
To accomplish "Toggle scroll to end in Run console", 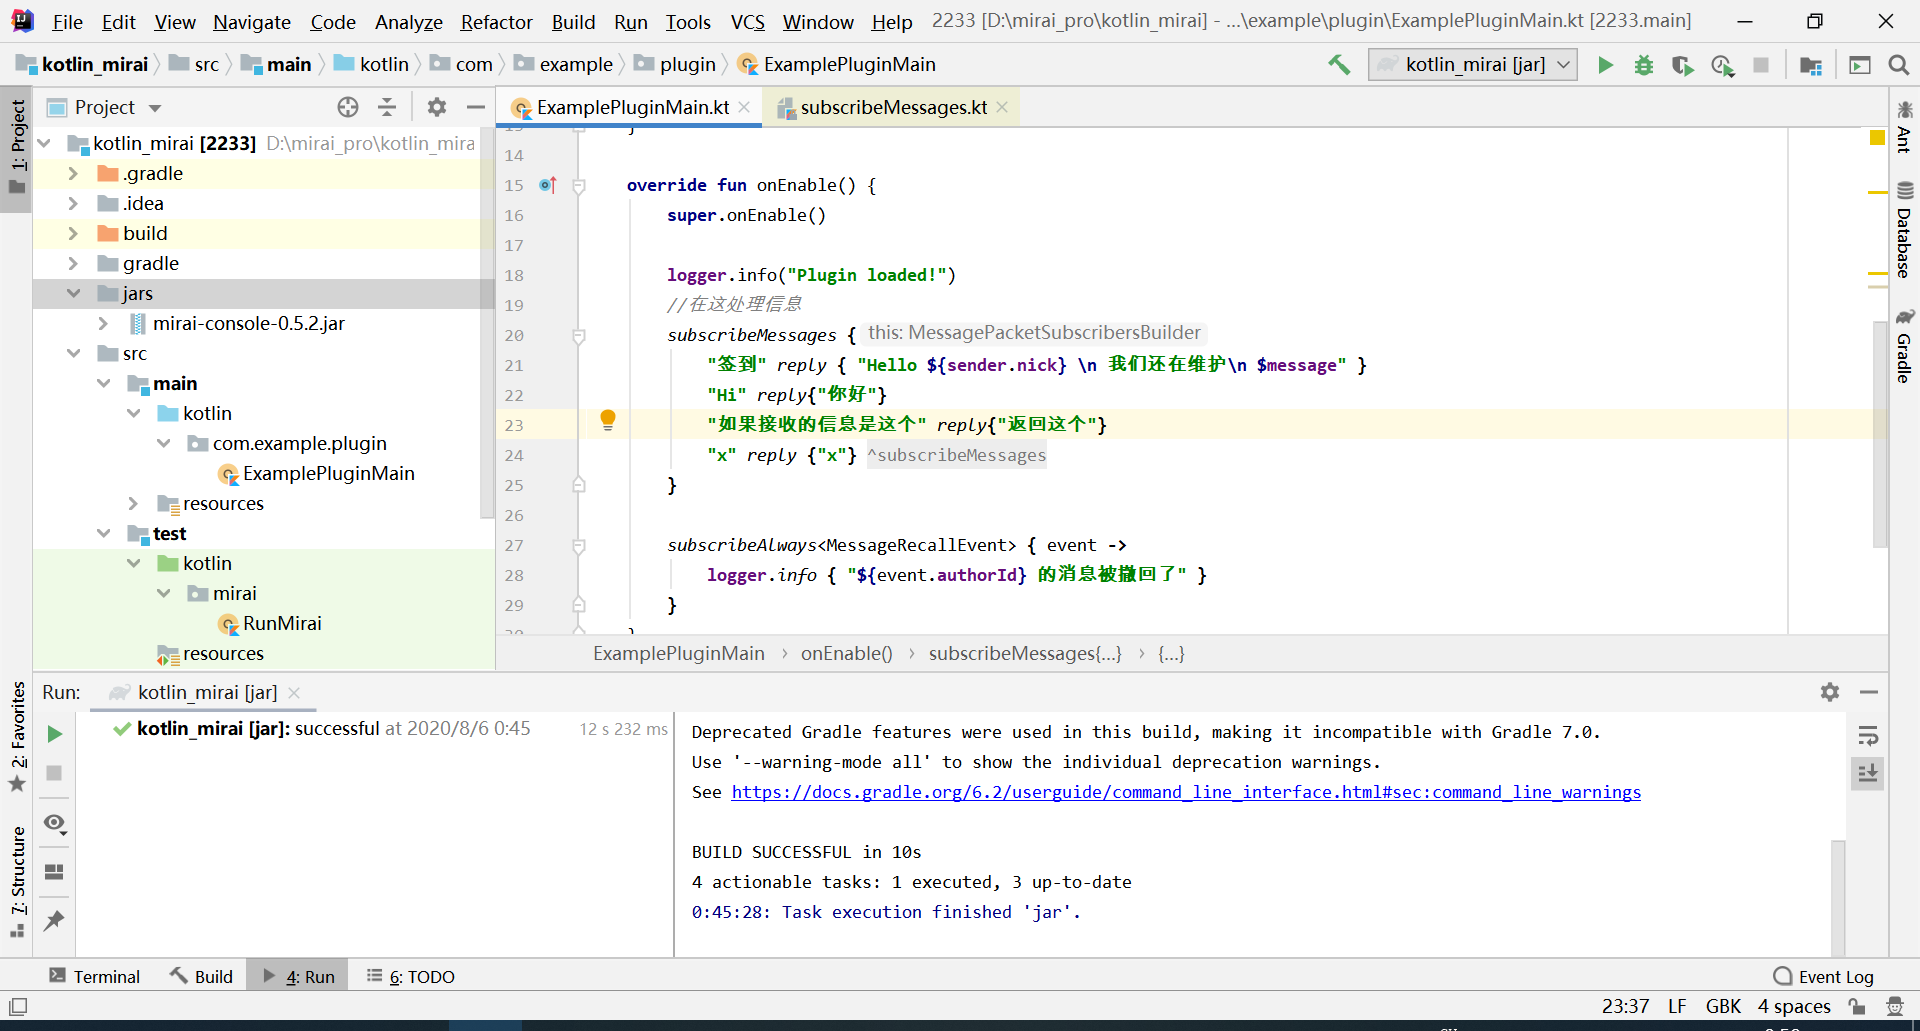I will [1867, 773].
